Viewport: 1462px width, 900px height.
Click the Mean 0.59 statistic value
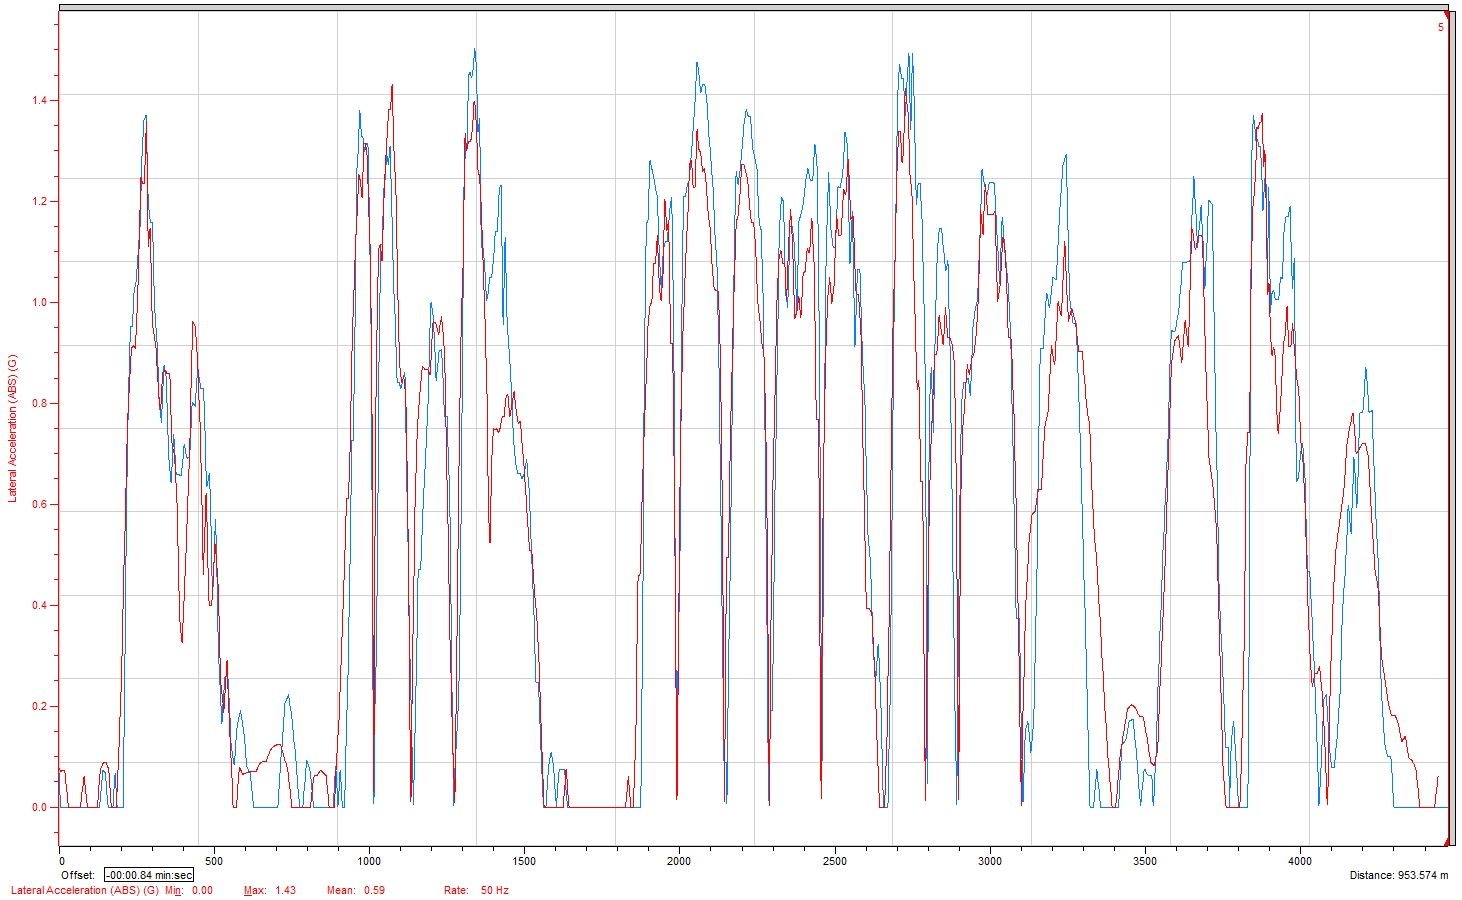coord(373,890)
